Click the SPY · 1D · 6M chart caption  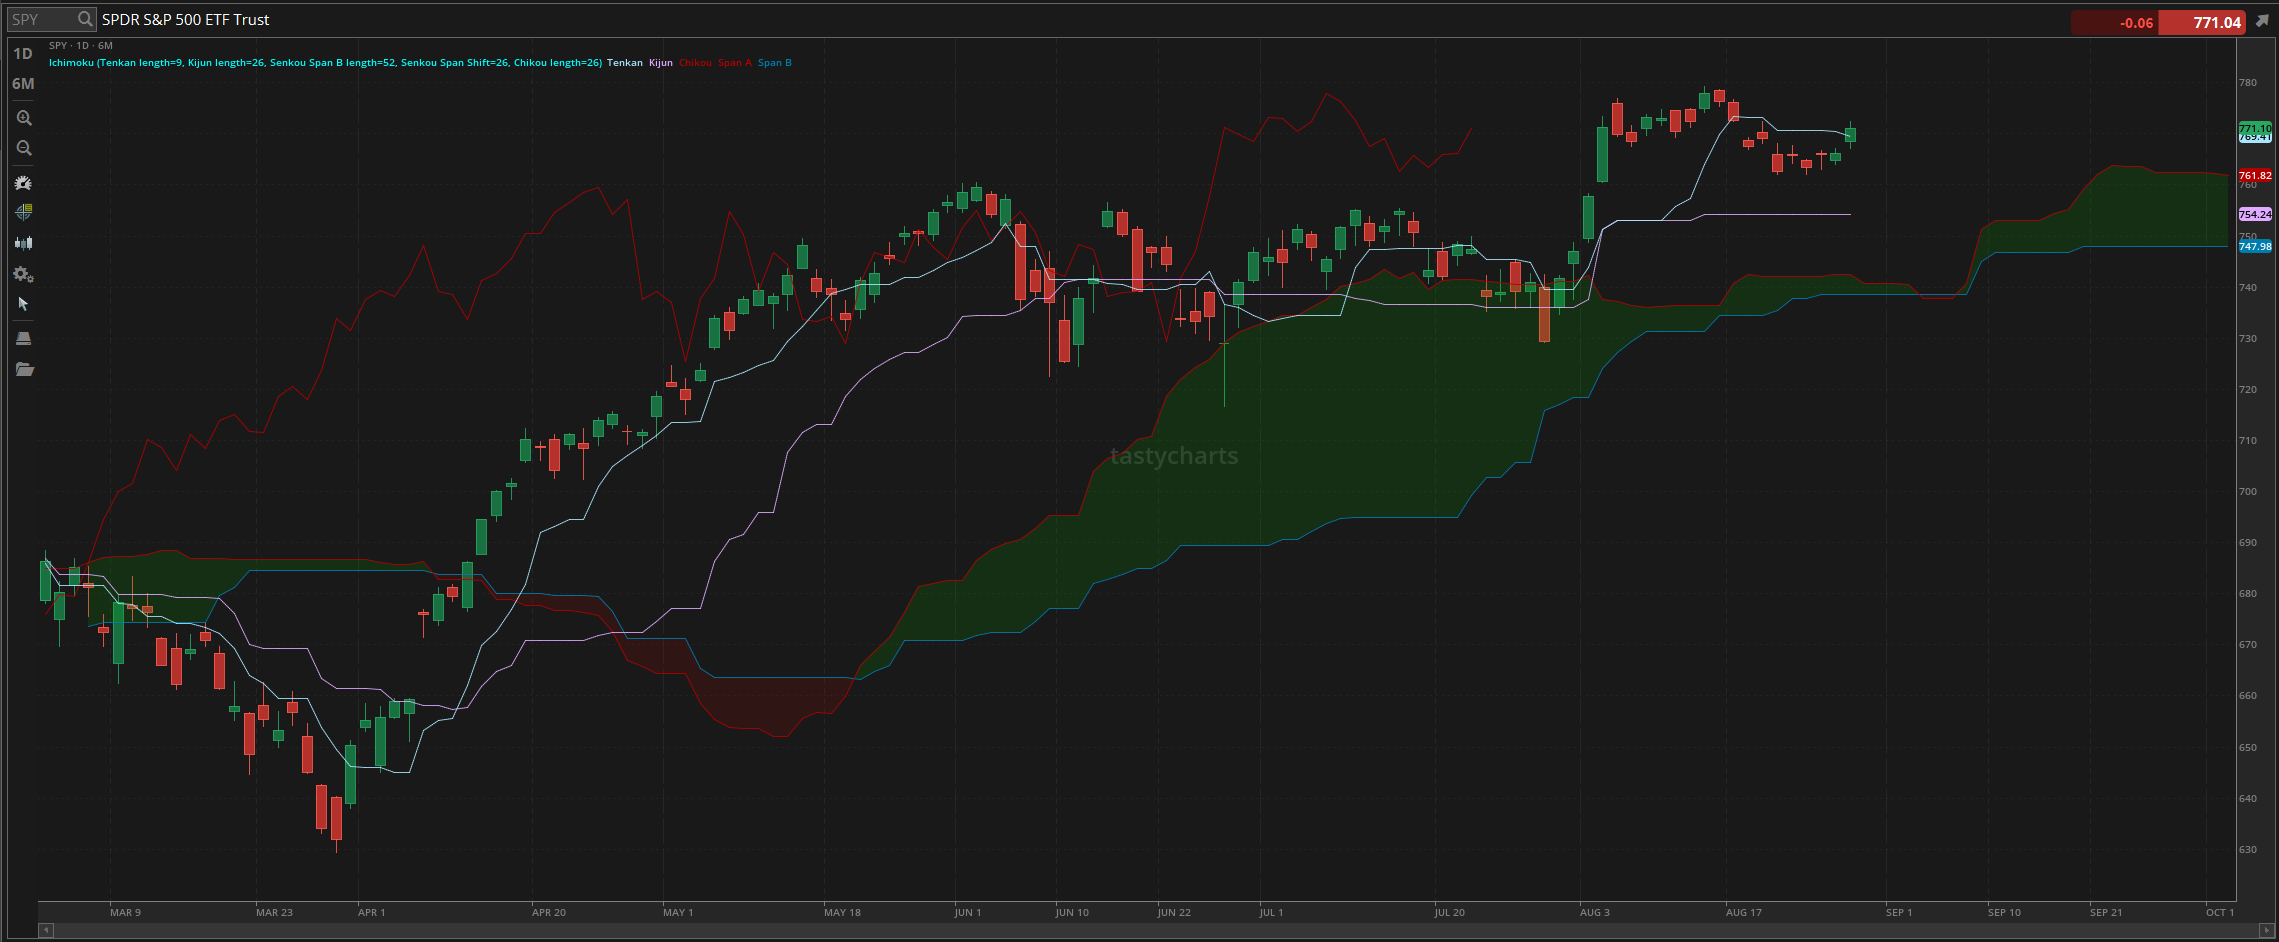[x=81, y=46]
